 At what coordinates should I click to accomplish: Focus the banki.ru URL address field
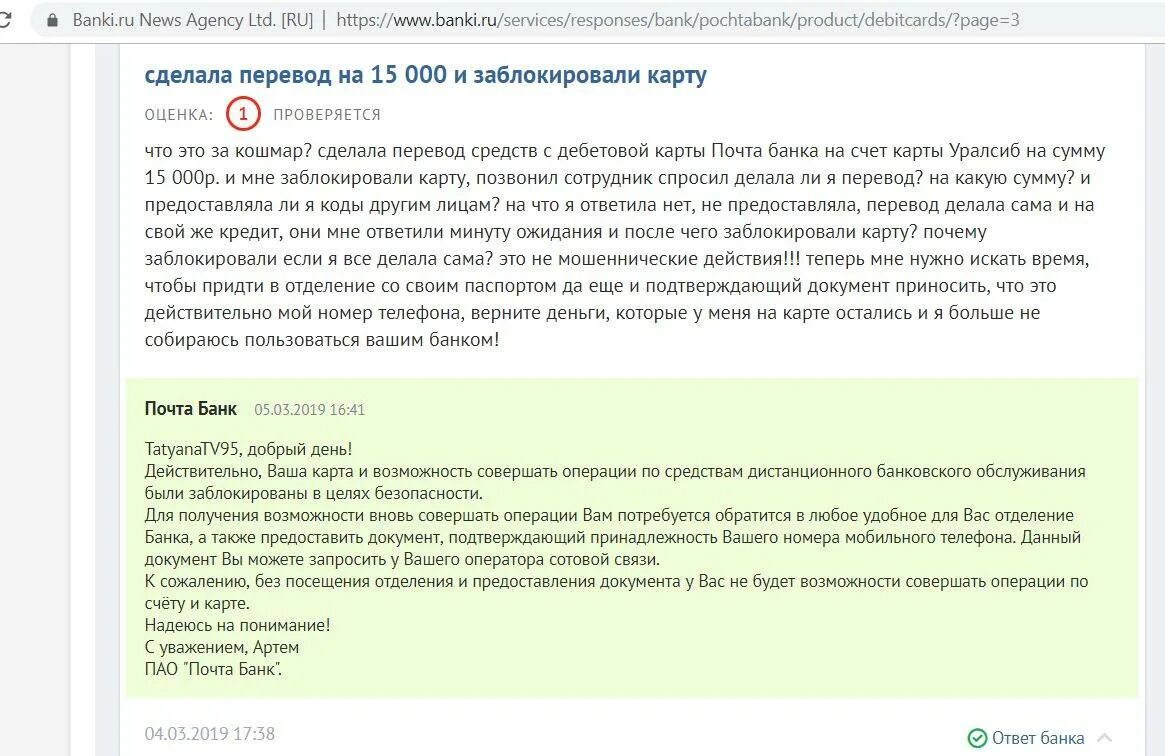point(678,20)
